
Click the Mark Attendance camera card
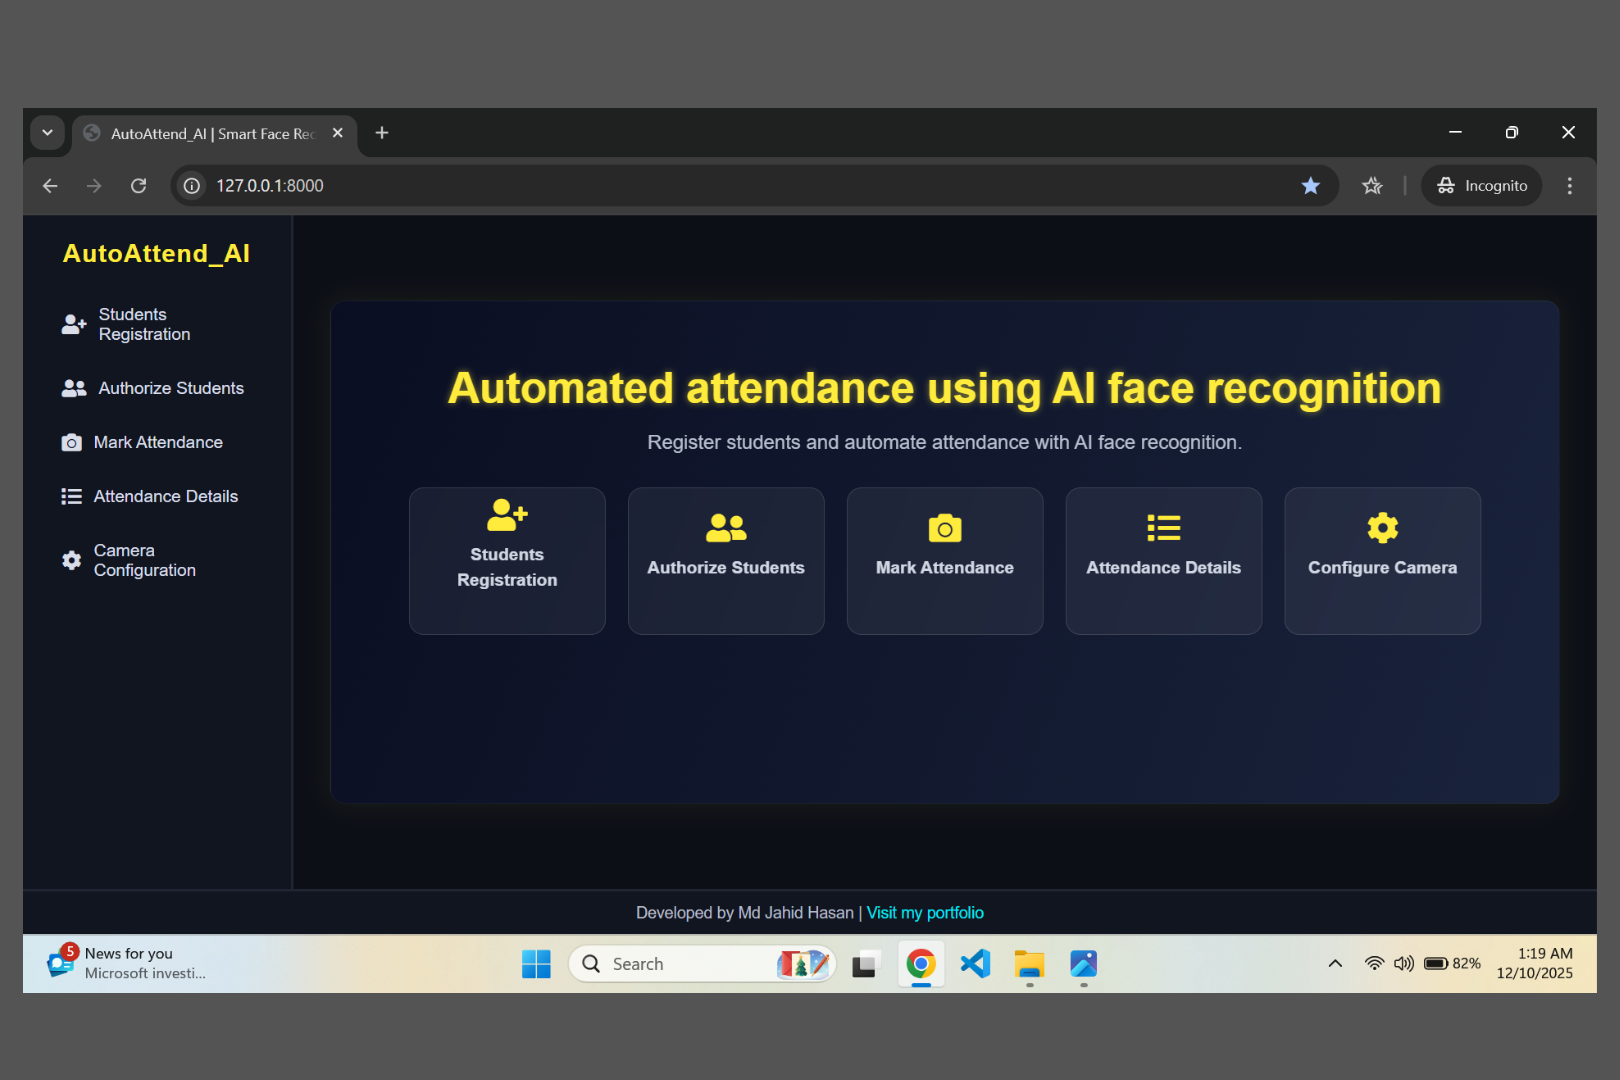pos(944,560)
